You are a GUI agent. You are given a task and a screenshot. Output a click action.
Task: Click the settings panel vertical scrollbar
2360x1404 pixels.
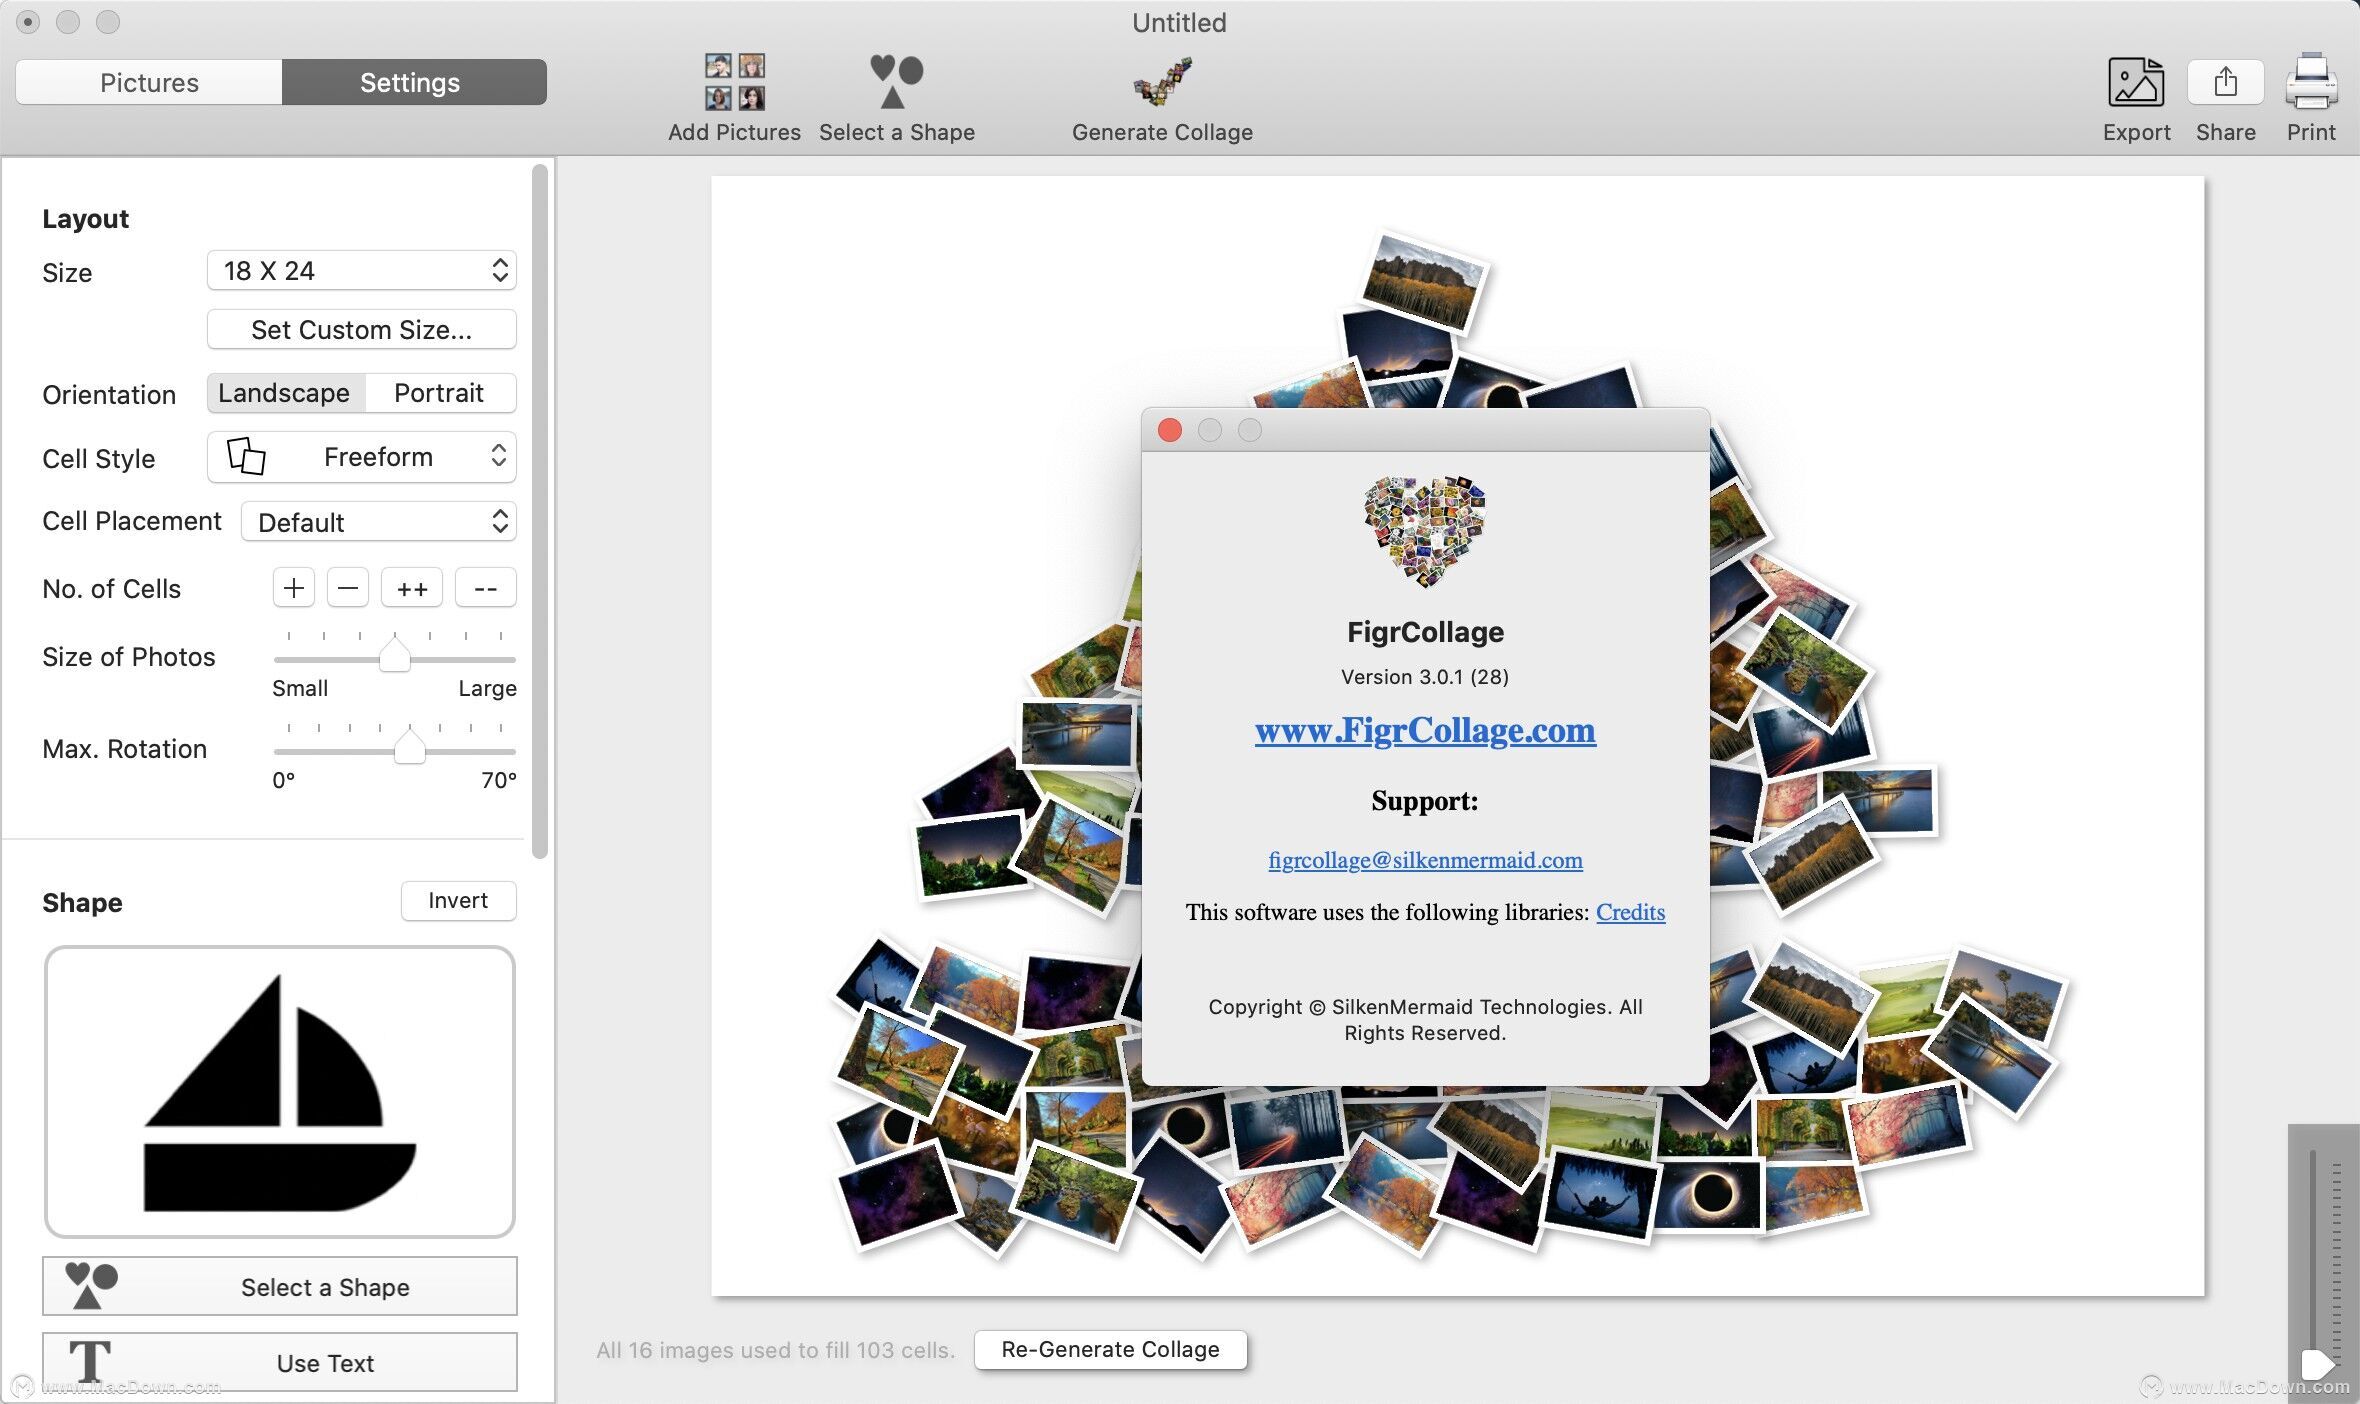540,510
